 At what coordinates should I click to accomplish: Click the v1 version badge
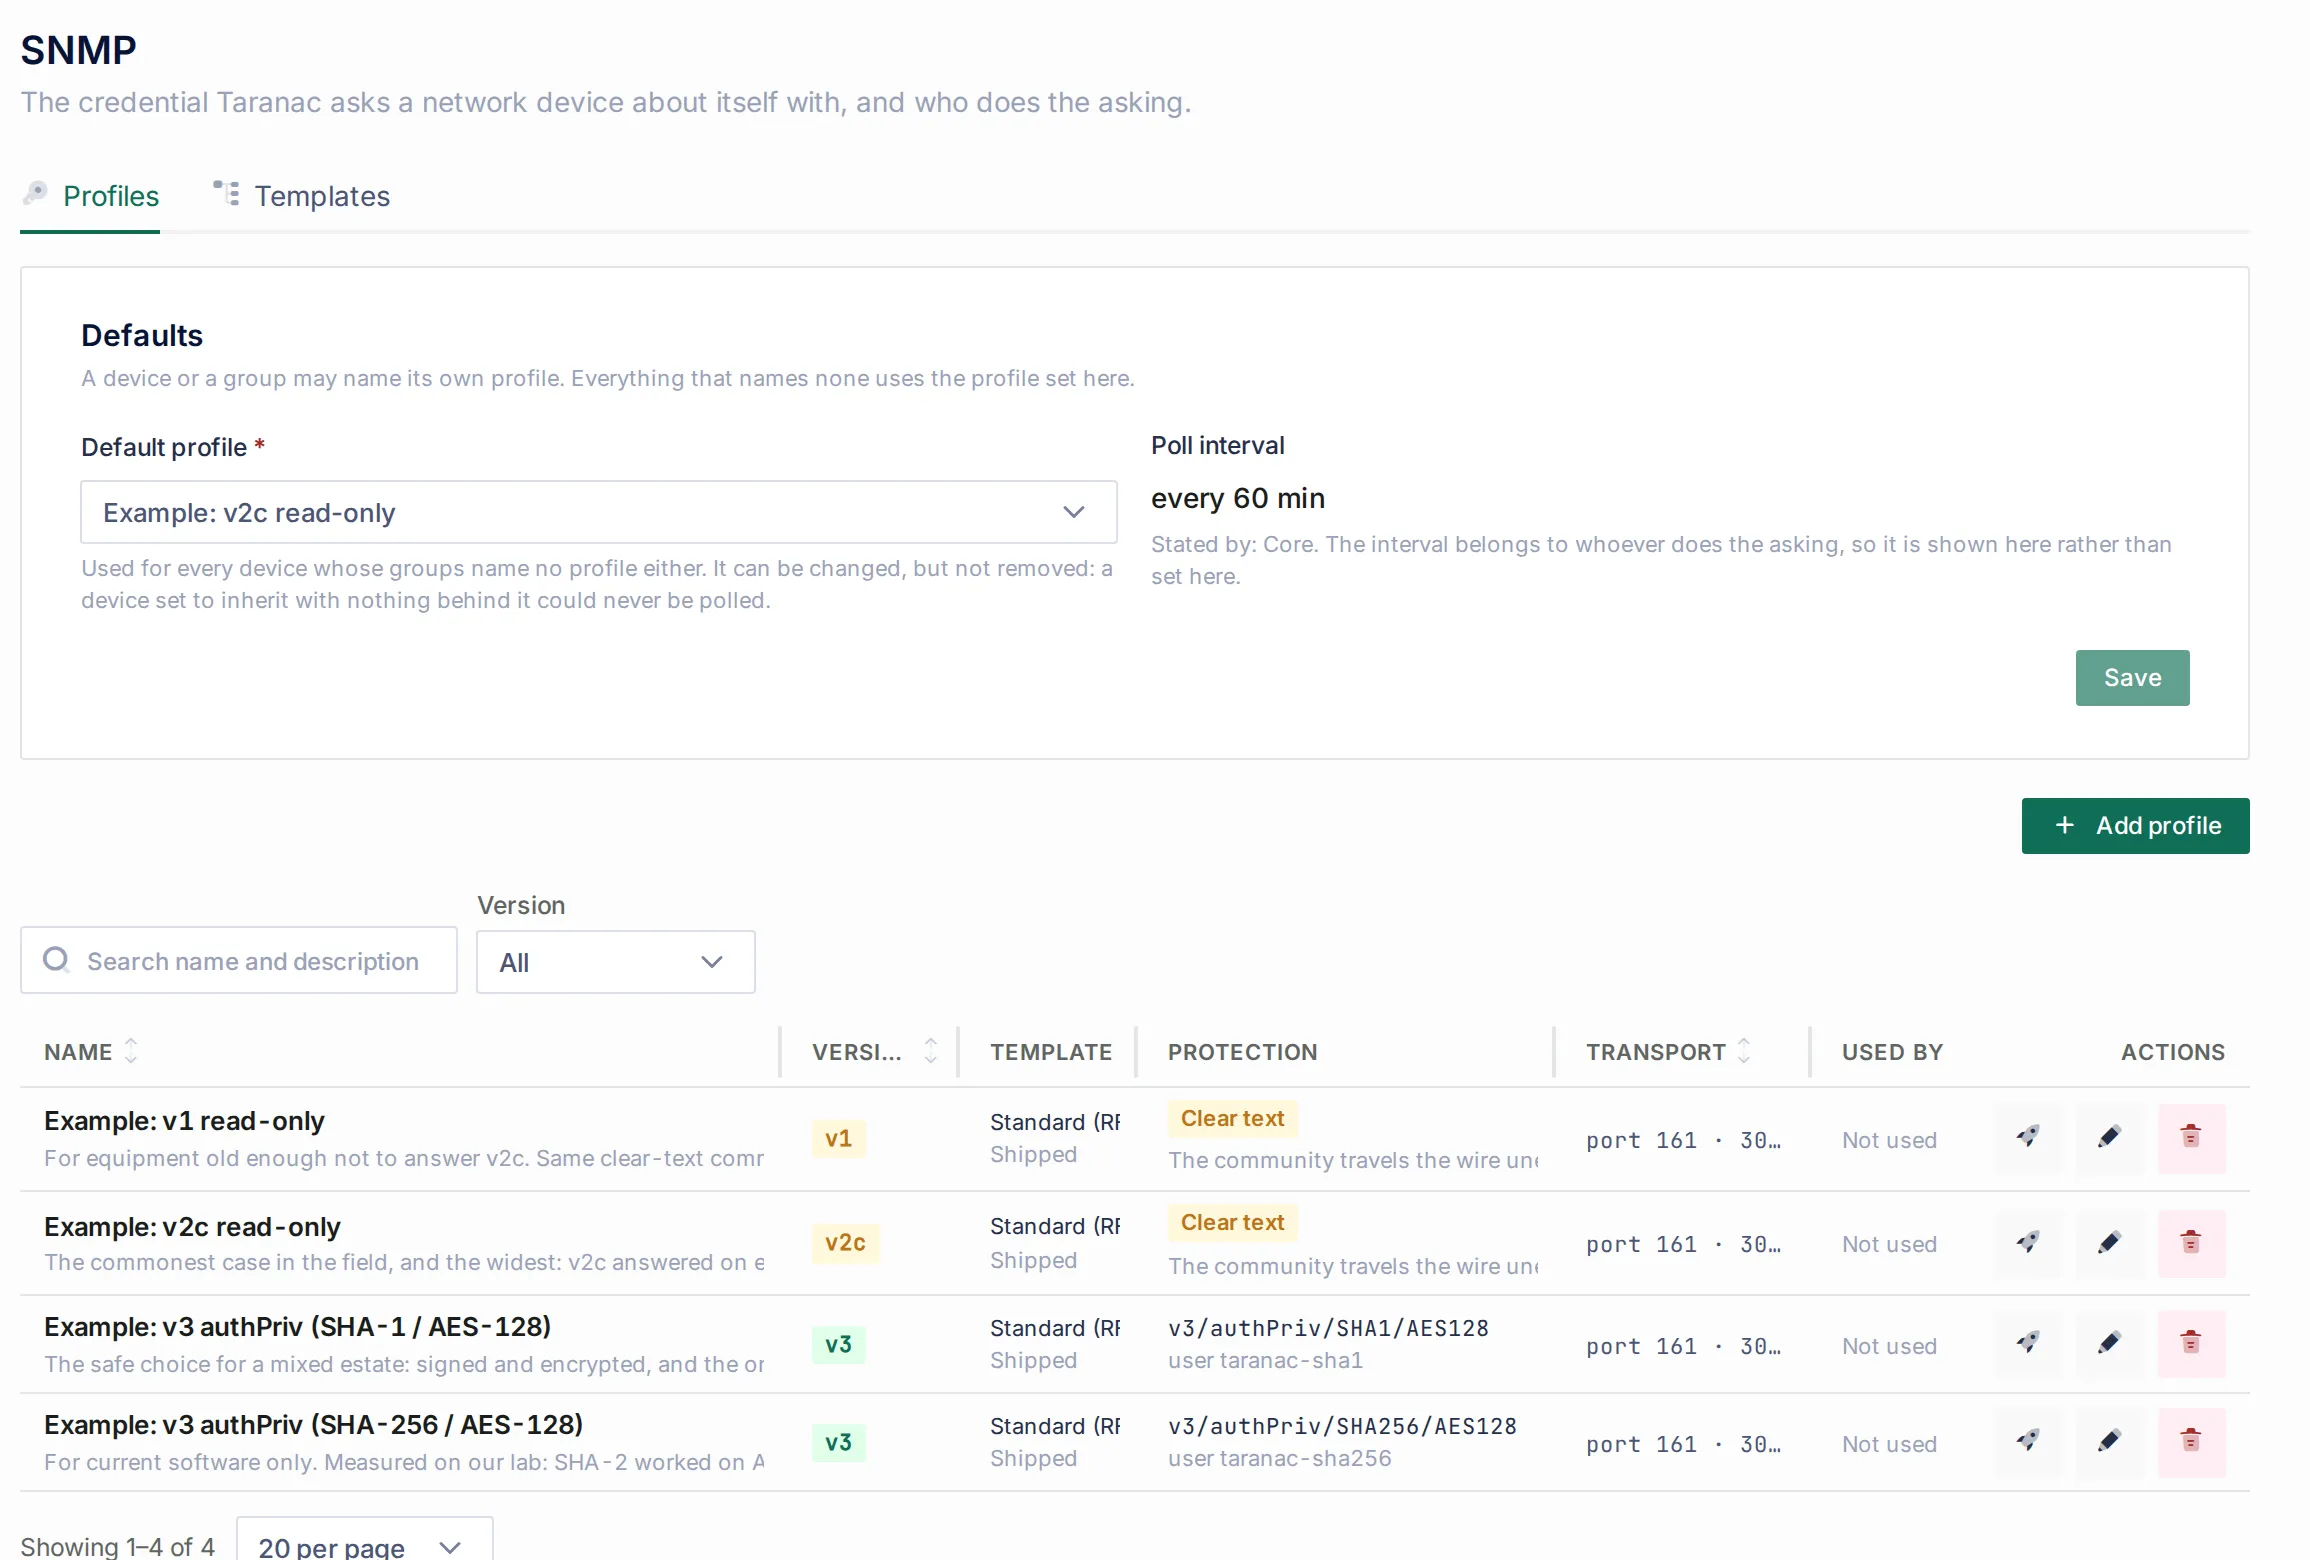[838, 1139]
